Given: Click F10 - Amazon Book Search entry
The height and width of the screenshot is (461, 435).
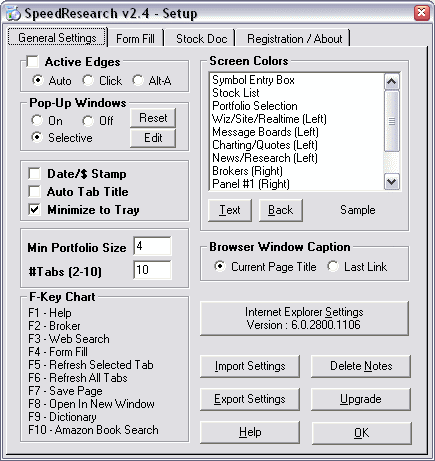Looking at the screenshot, I should [93, 430].
